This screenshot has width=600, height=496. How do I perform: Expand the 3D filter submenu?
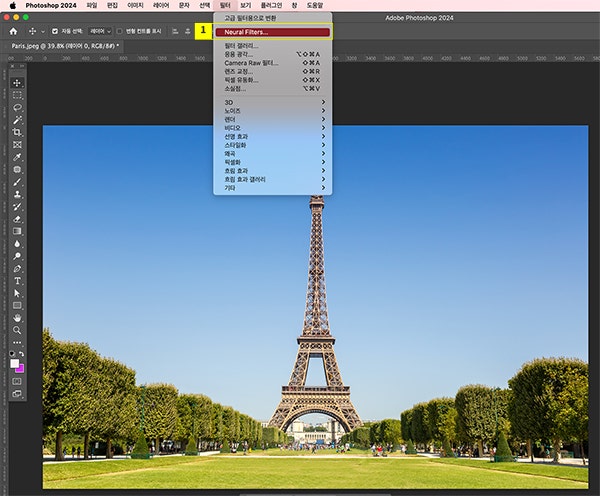pyautogui.click(x=272, y=102)
